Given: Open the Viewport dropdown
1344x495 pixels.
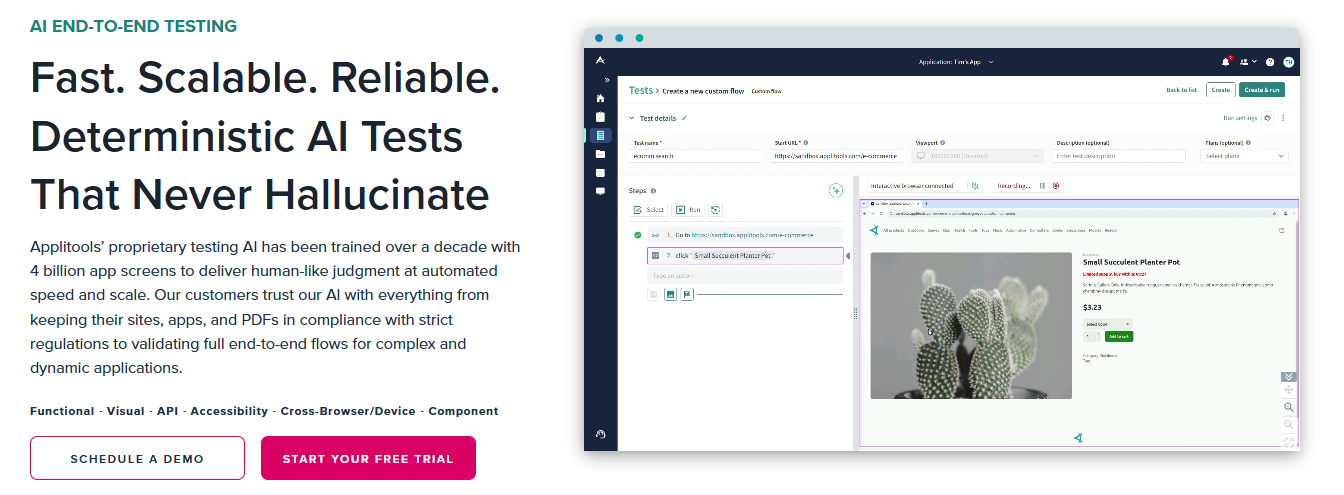Looking at the screenshot, I should [x=978, y=156].
